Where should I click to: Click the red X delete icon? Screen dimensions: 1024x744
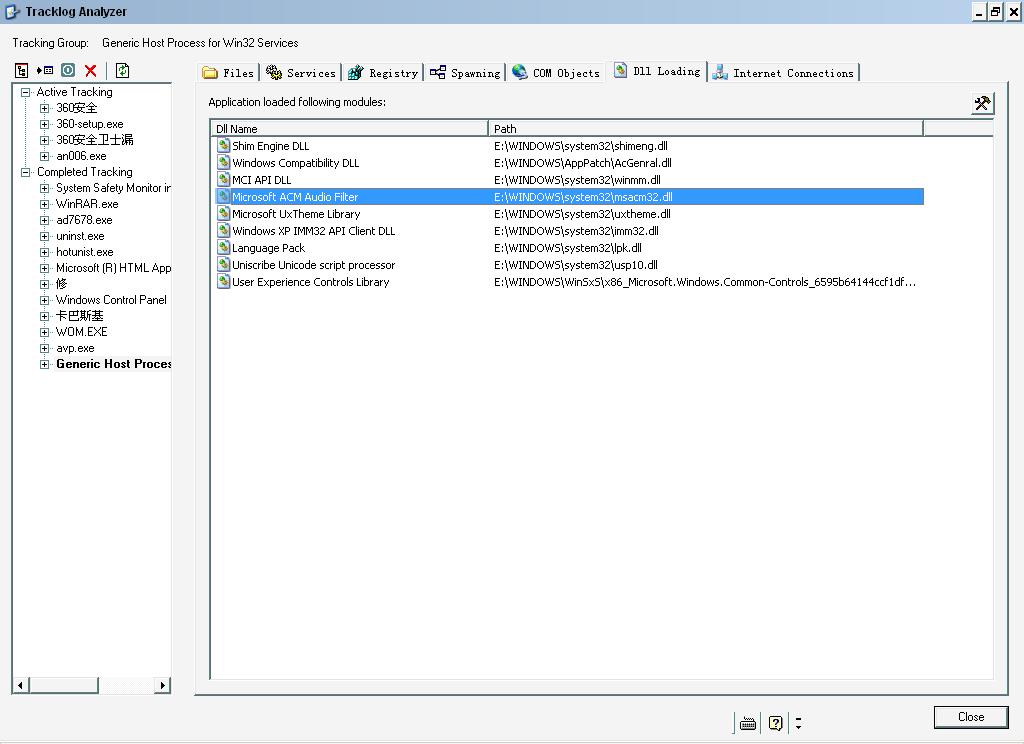point(91,70)
